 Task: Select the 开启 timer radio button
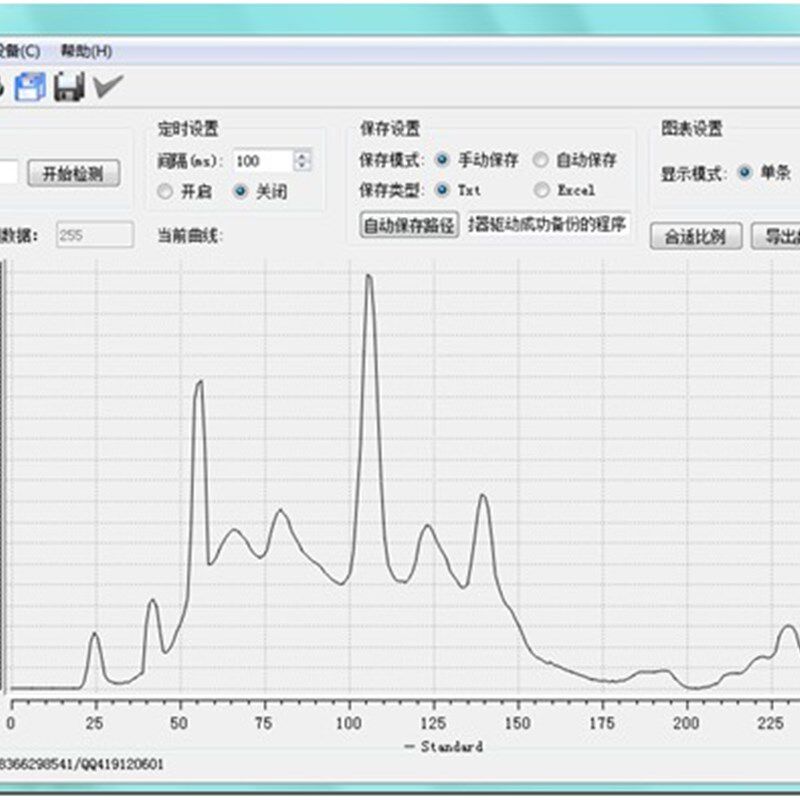tap(165, 192)
